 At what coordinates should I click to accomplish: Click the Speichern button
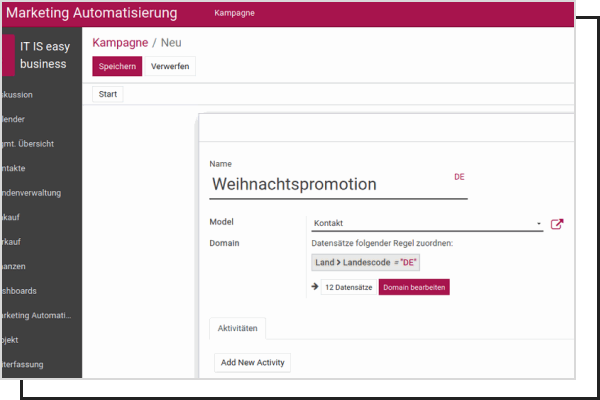tap(116, 66)
